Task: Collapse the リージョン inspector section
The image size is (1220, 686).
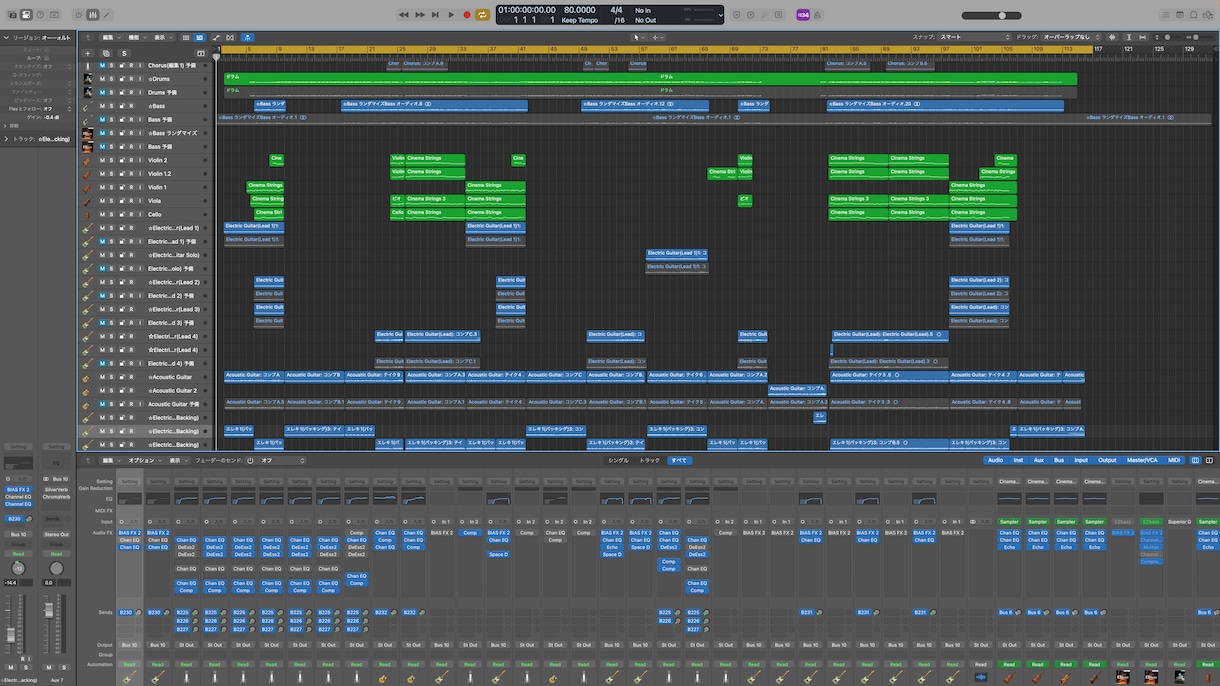Action: coord(5,37)
